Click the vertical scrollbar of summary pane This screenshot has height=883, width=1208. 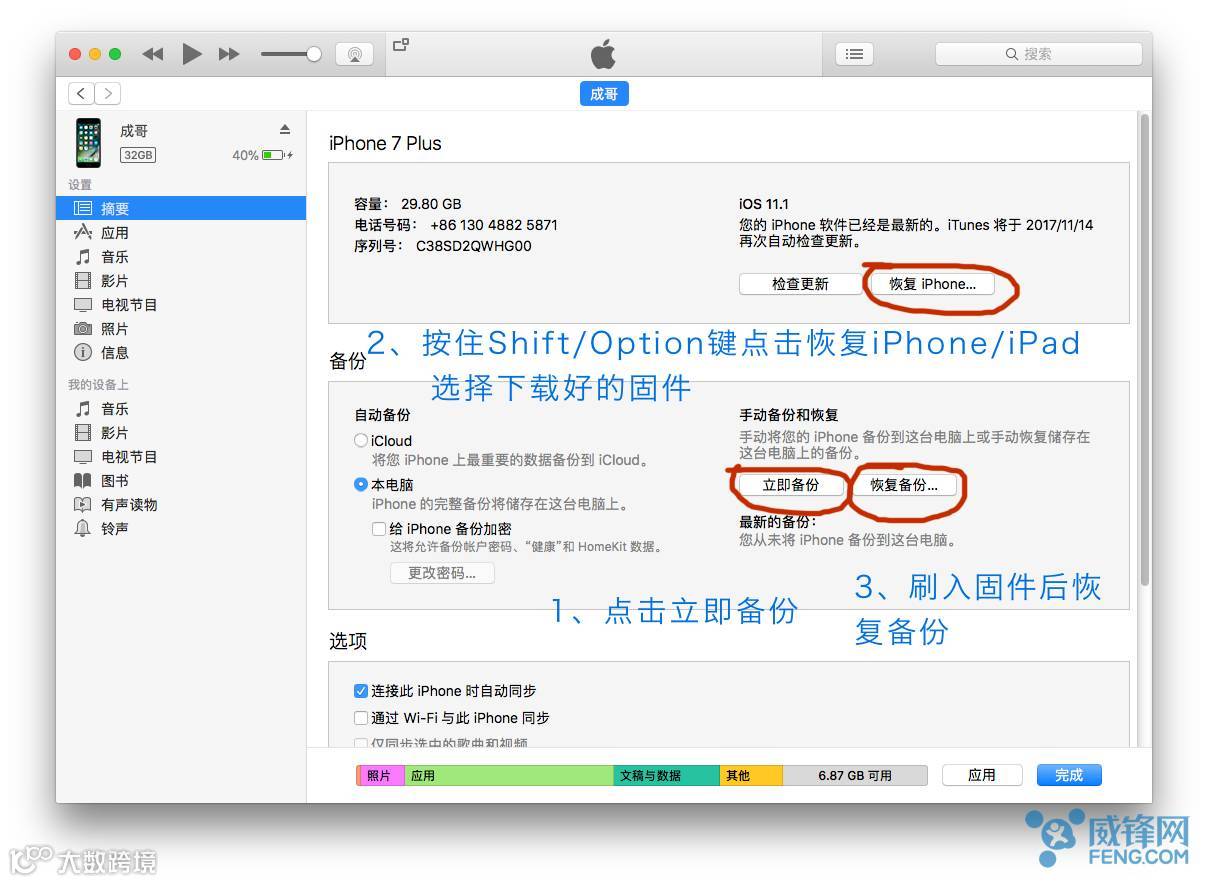1145,350
